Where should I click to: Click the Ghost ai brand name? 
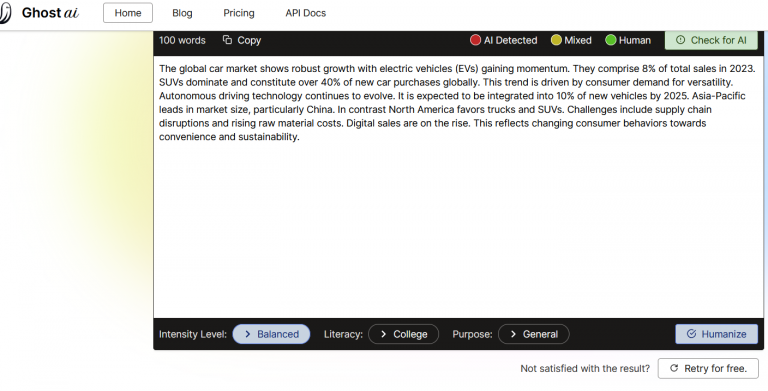click(50, 13)
